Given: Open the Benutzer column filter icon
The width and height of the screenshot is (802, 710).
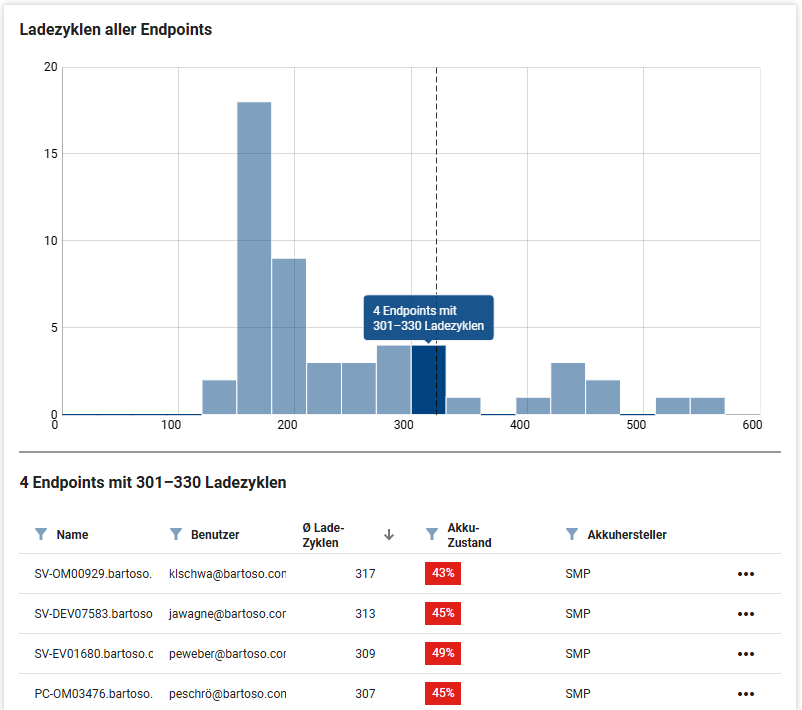Looking at the screenshot, I should pyautogui.click(x=176, y=535).
